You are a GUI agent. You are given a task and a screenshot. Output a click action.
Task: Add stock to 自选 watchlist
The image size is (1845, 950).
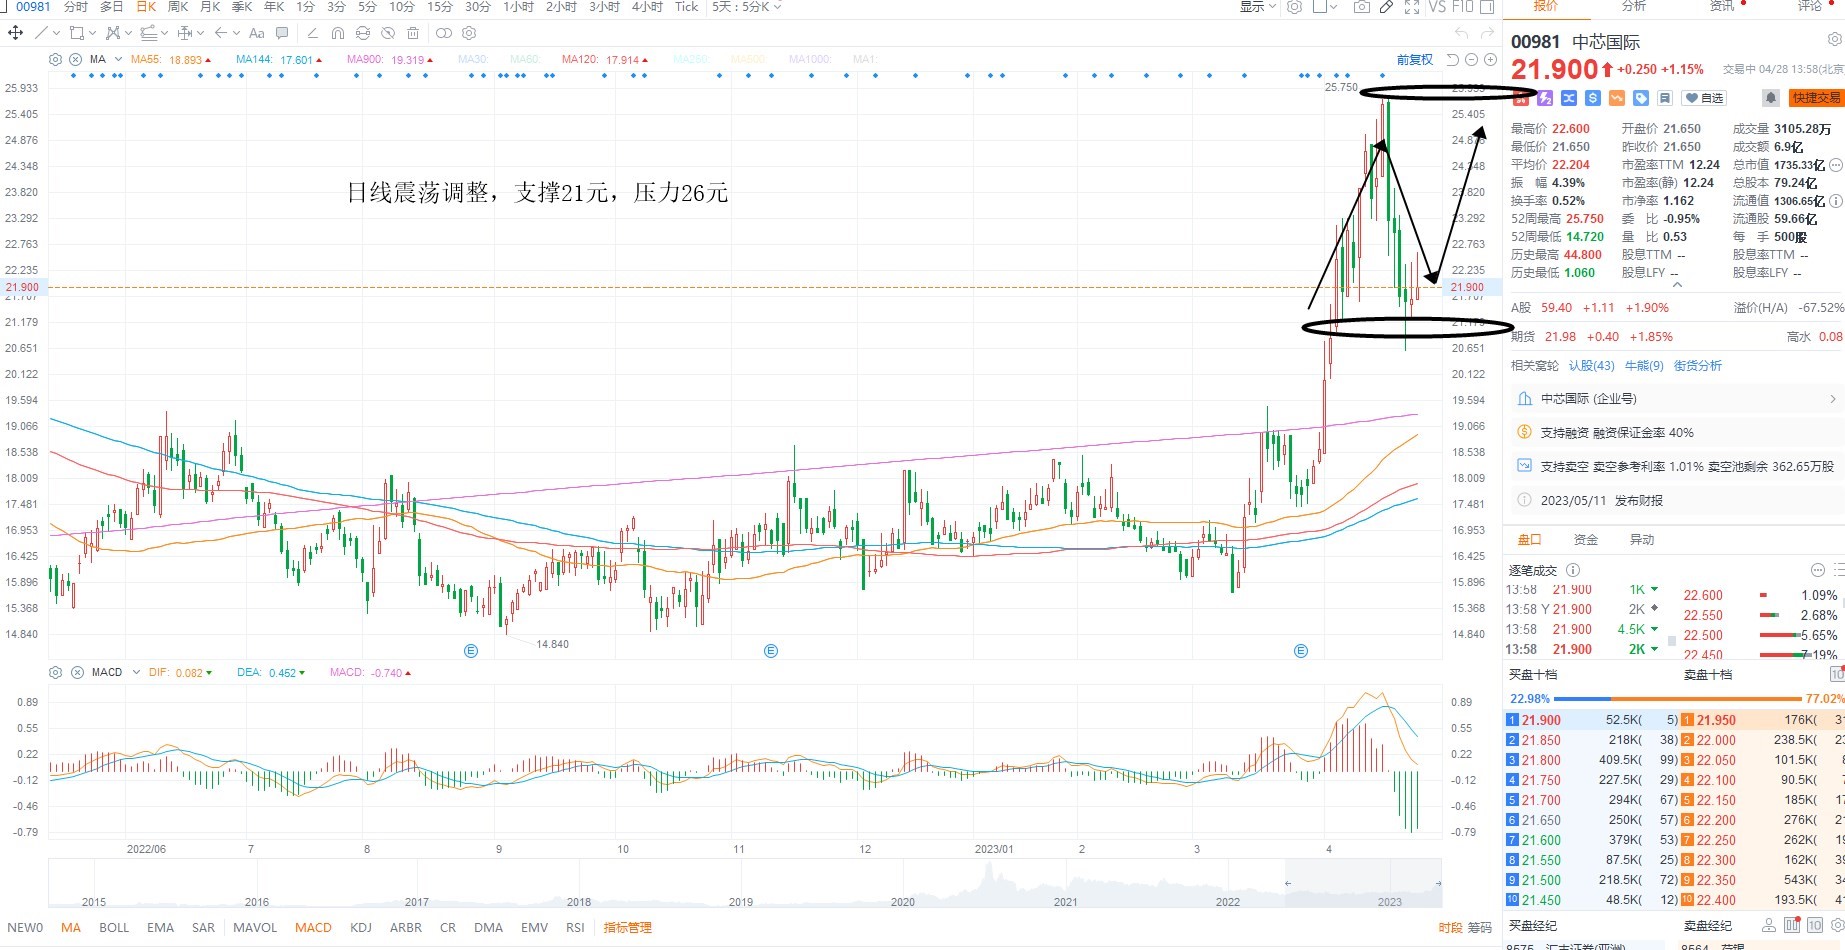tap(1706, 98)
